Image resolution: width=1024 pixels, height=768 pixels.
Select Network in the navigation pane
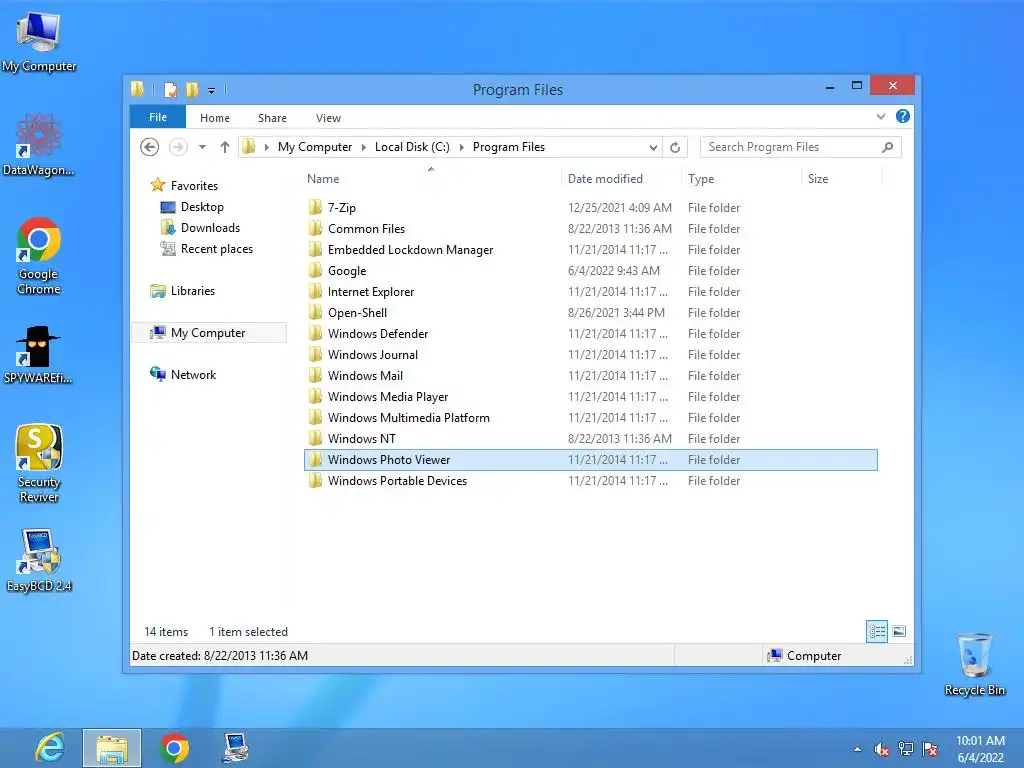(184, 375)
